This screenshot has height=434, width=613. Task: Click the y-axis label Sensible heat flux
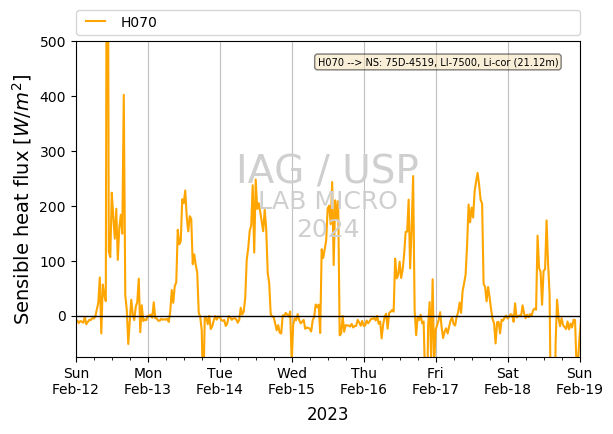tap(22, 199)
